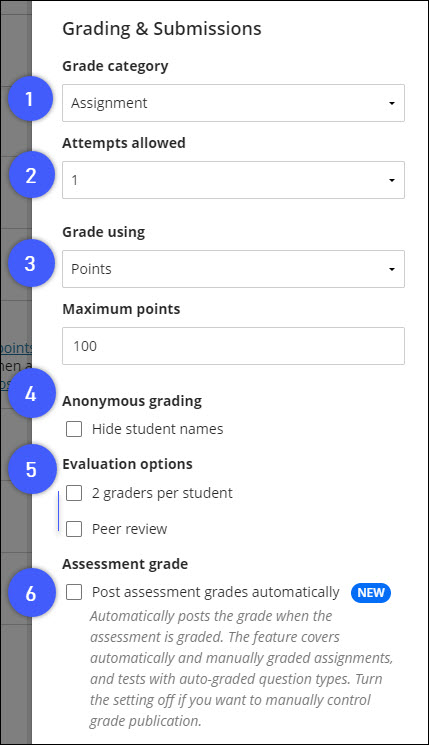Click numbered marker 6 near Assessment grade
The image size is (429, 745).
pos(31,593)
